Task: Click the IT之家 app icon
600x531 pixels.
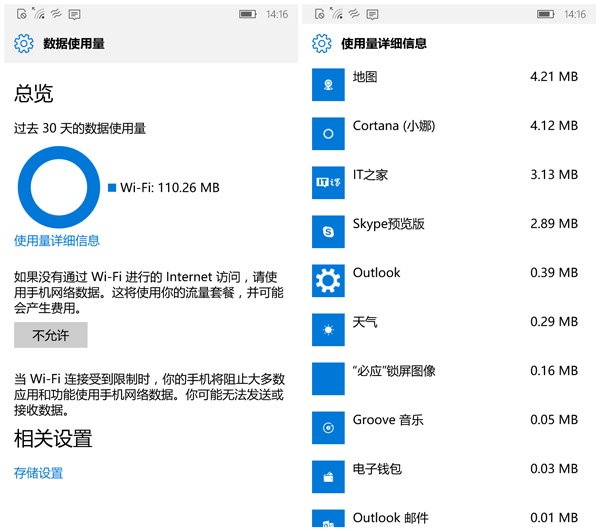Action: coord(328,182)
